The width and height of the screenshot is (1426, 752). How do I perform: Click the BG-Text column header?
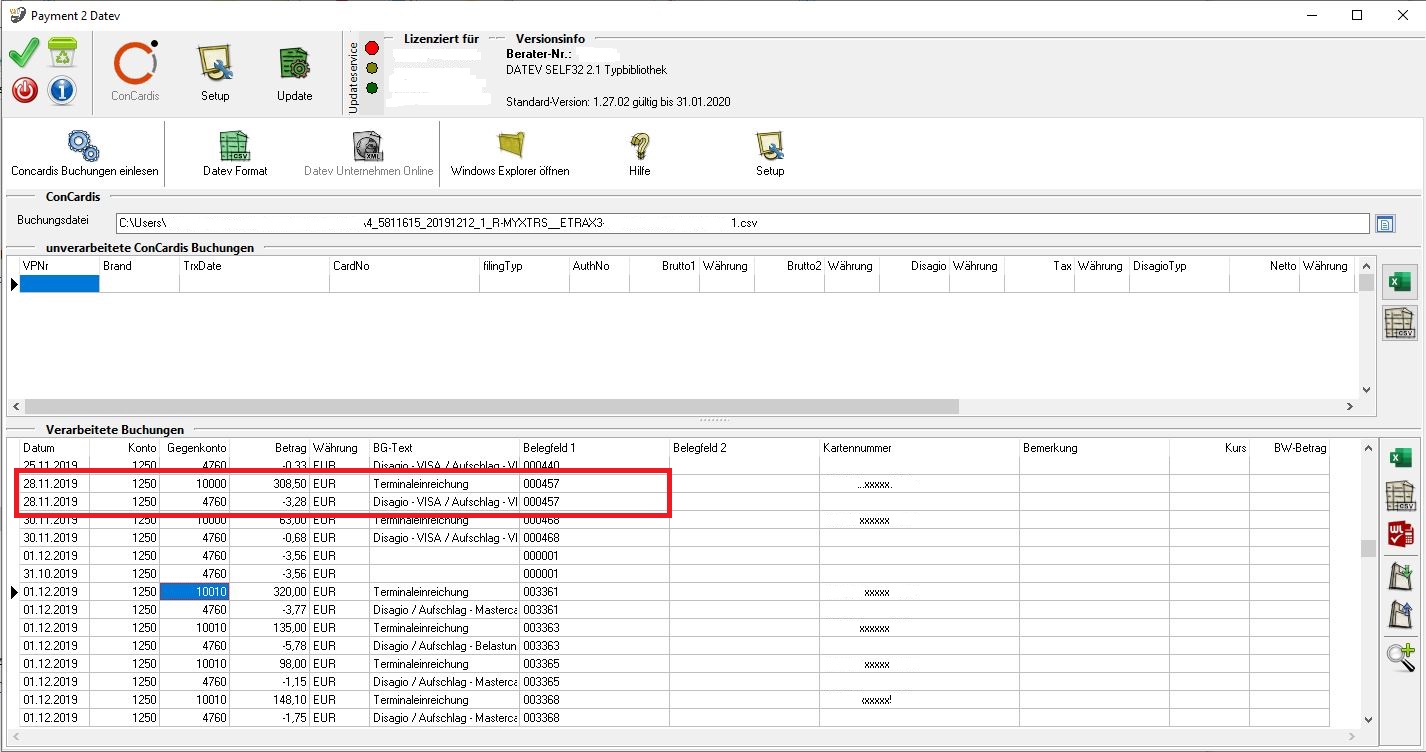point(445,448)
